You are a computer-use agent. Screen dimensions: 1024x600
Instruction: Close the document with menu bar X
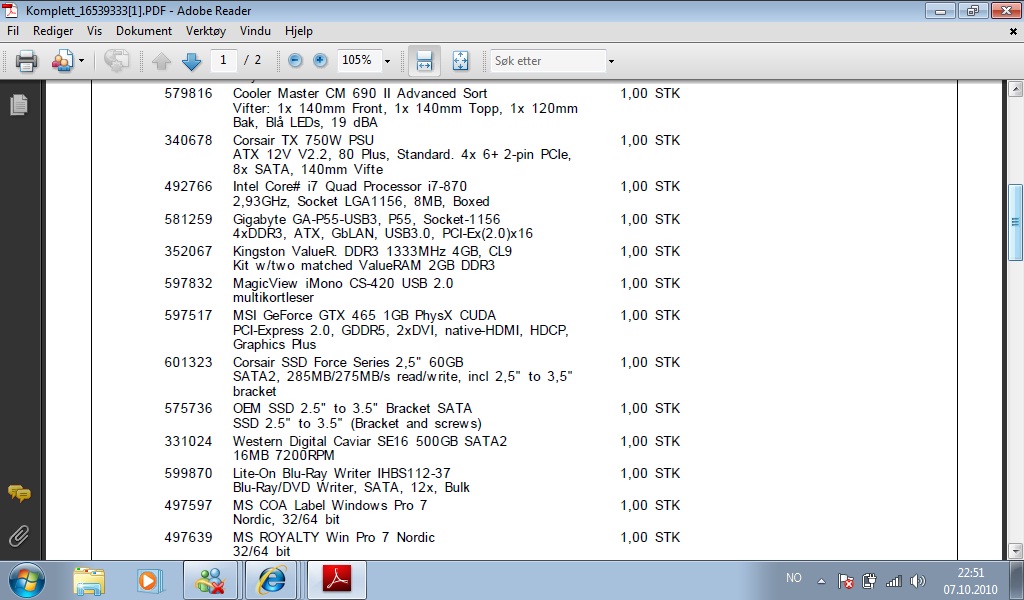tap(1013, 31)
